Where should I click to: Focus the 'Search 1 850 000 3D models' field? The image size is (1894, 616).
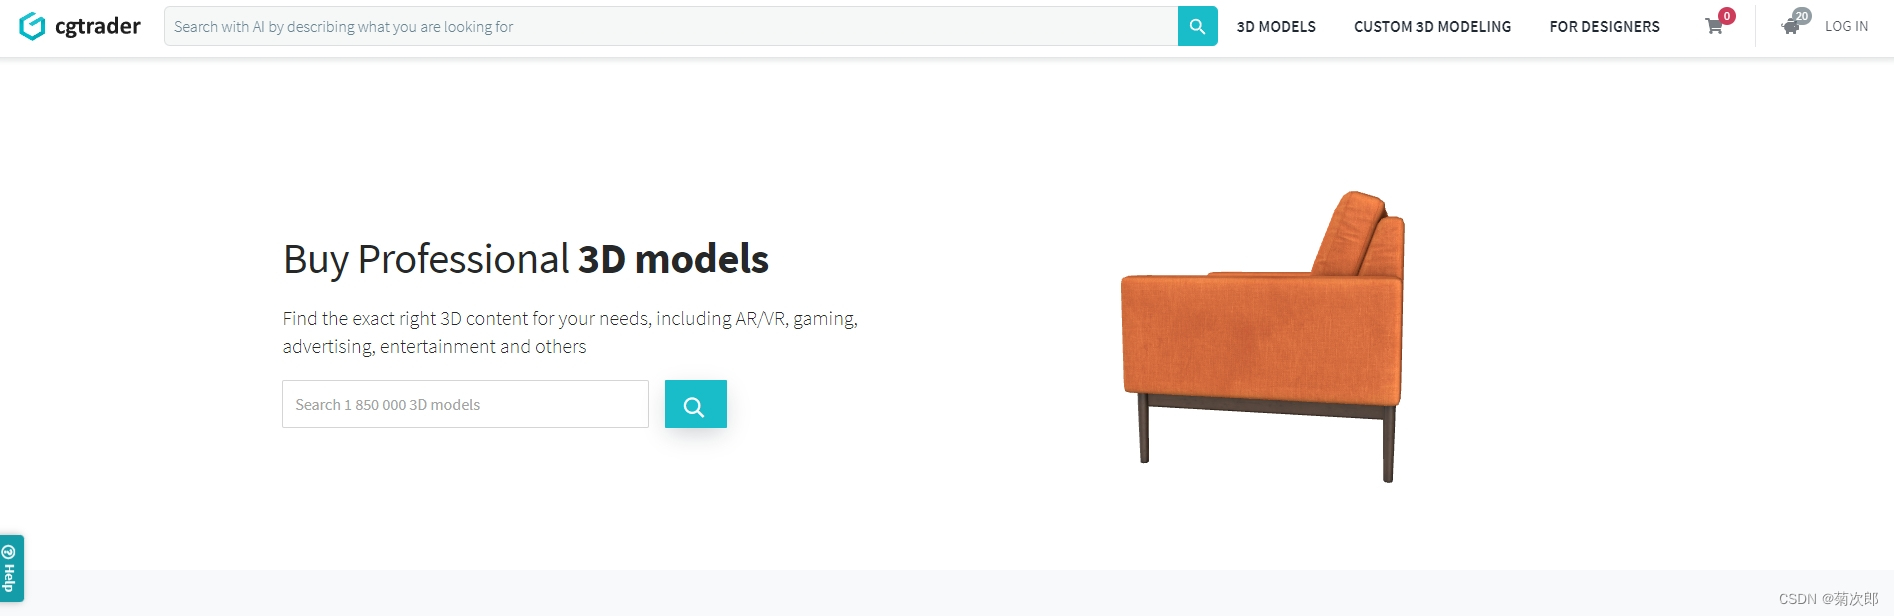click(x=465, y=404)
